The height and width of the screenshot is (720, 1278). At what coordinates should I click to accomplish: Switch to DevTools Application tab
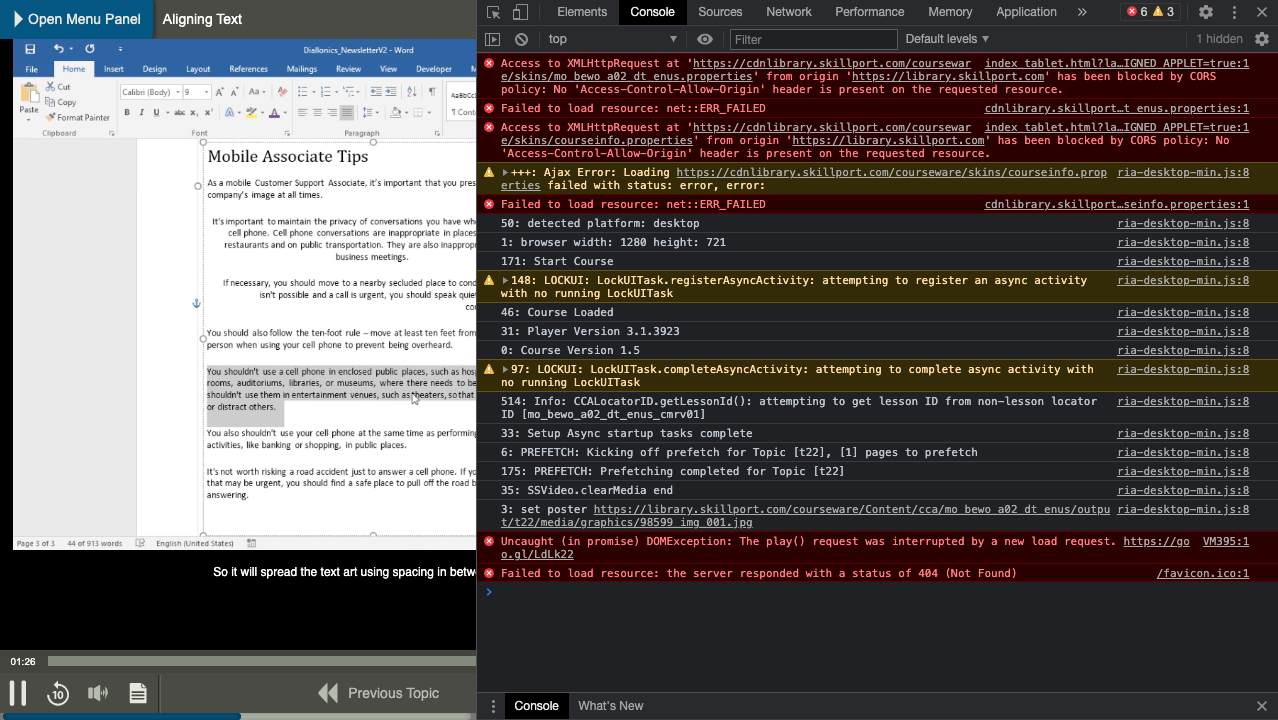click(x=1026, y=12)
